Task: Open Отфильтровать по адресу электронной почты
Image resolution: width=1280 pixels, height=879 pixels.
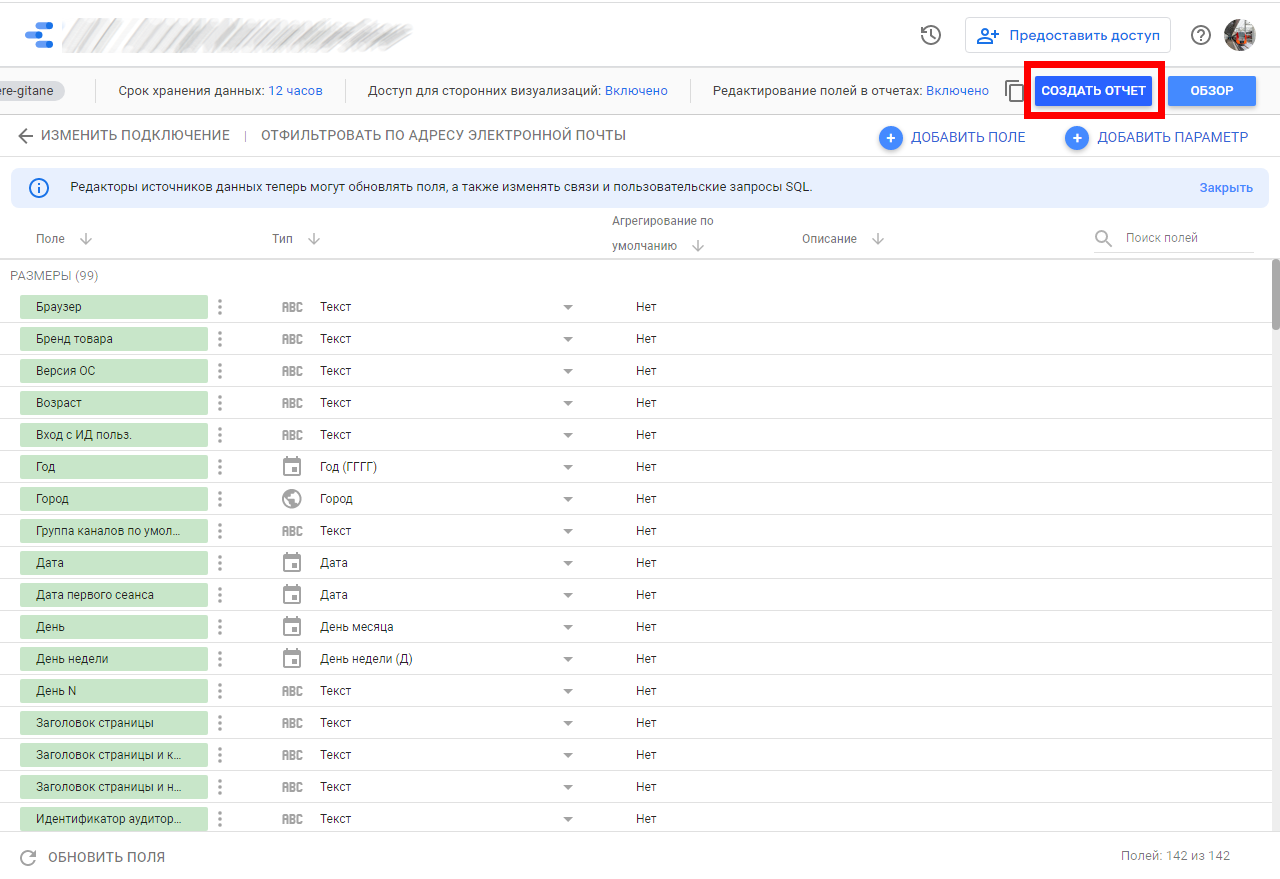Action: point(443,136)
